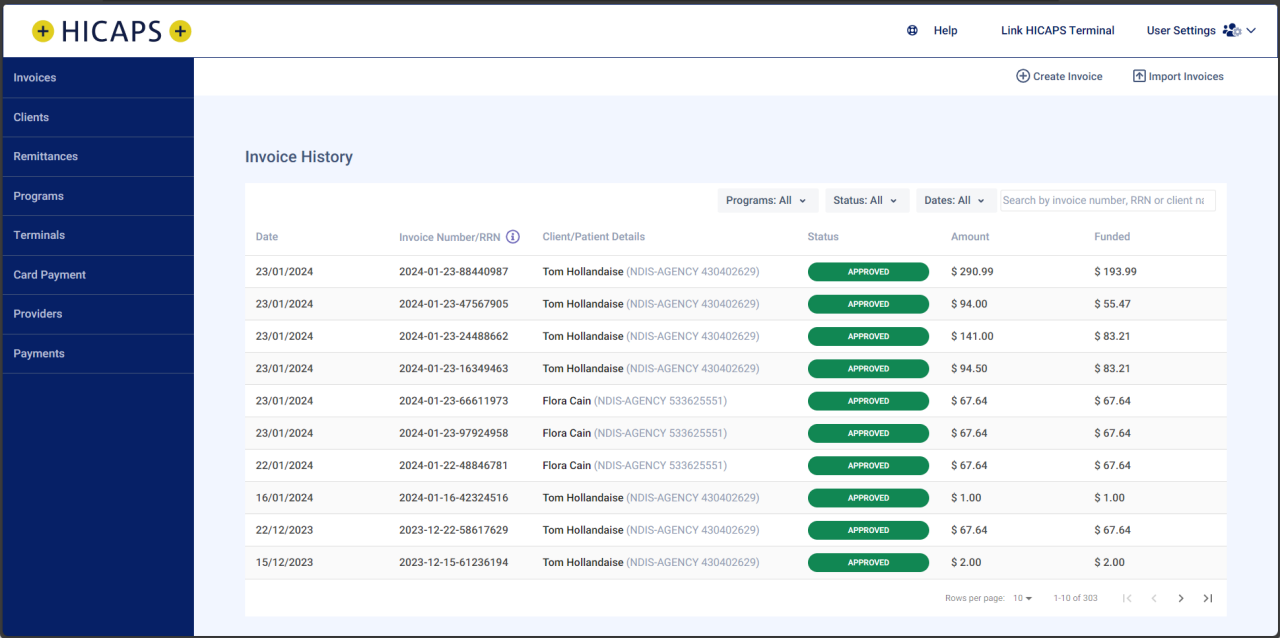This screenshot has height=638, width=1280.
Task: Select Clients from the navigation panel
Action: (31, 117)
